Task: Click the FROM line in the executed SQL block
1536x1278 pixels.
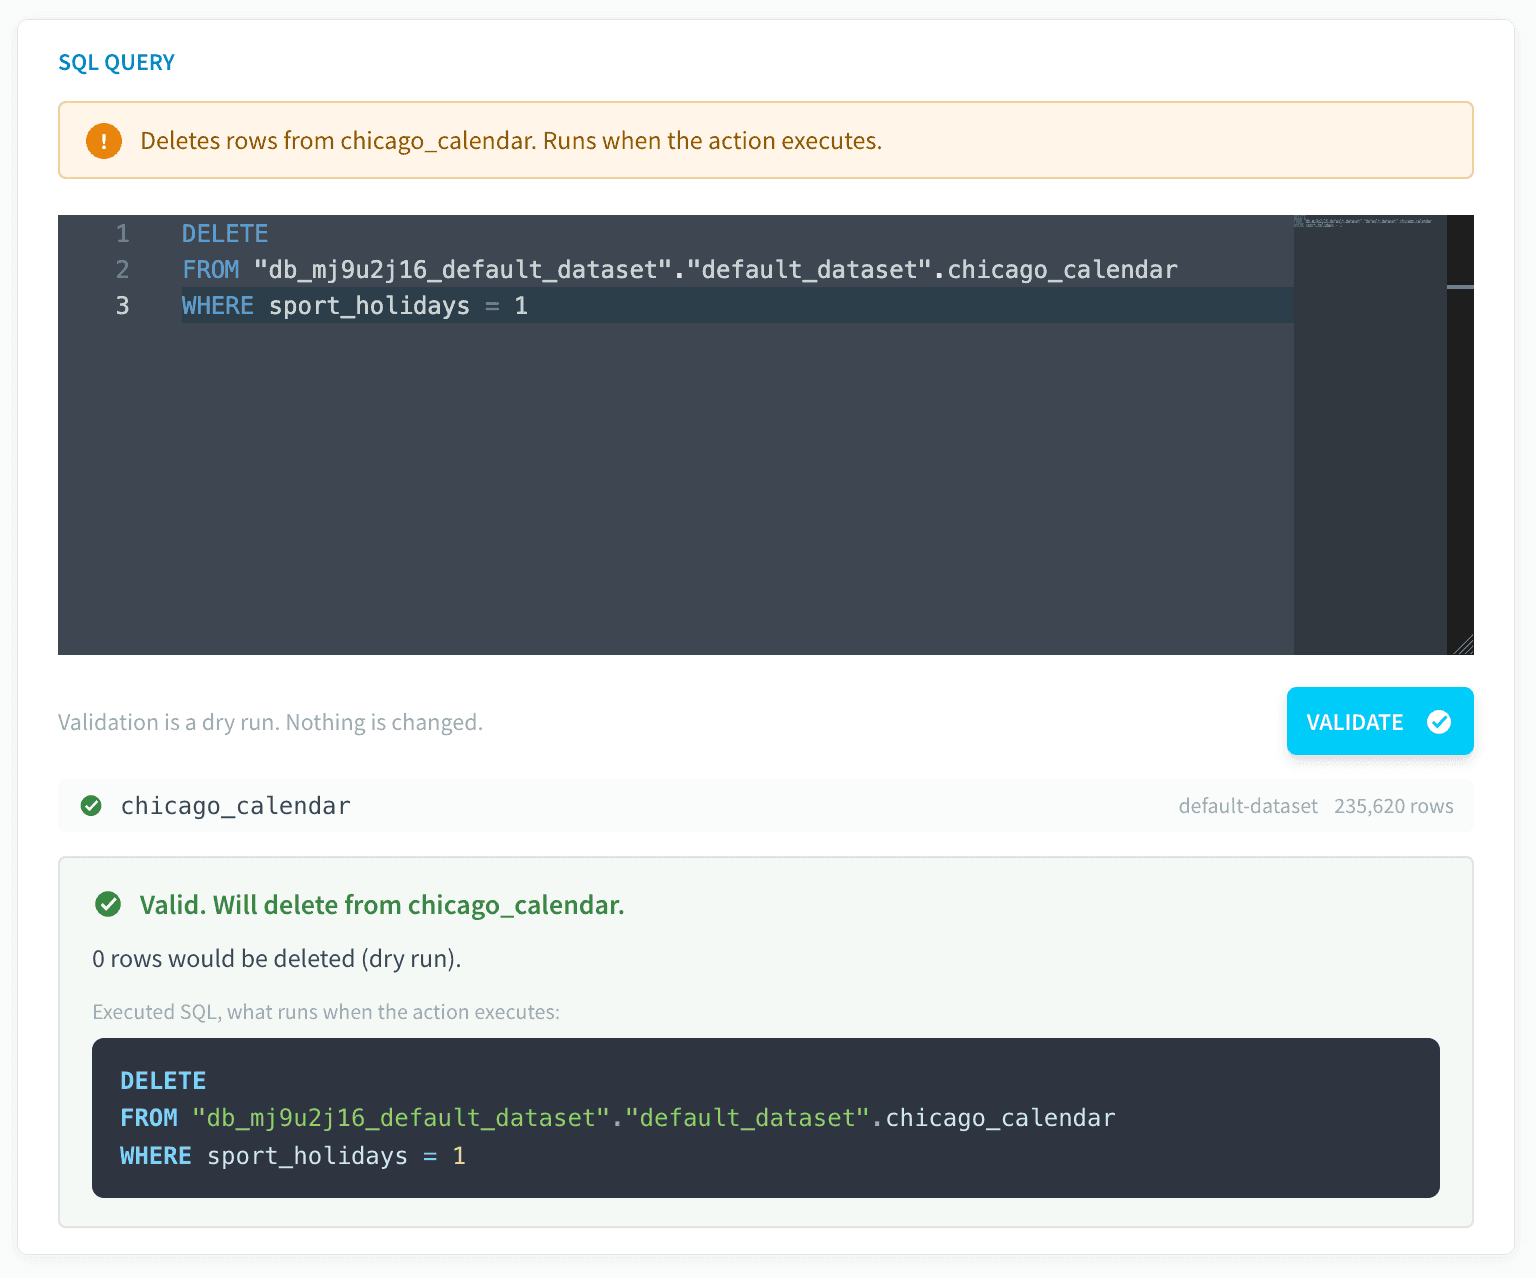Action: tap(618, 1118)
